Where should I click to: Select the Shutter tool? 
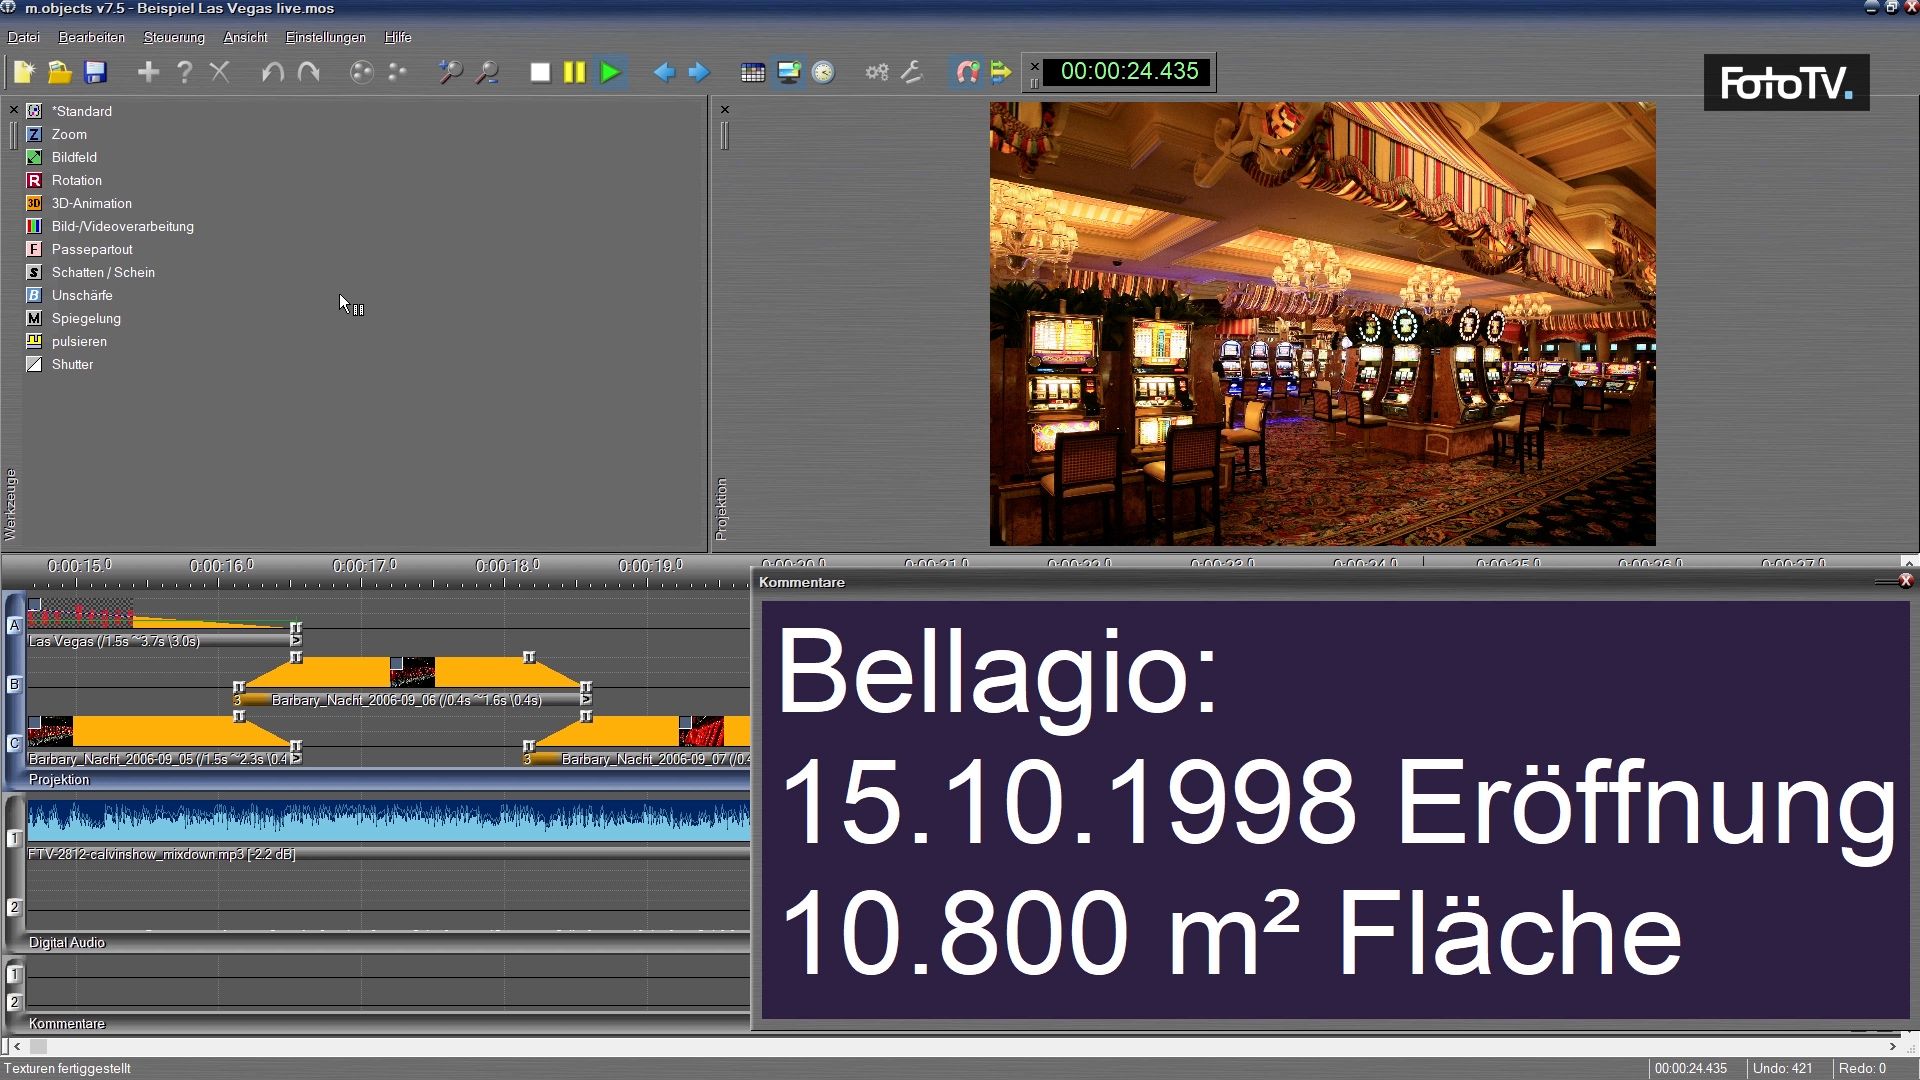click(59, 364)
